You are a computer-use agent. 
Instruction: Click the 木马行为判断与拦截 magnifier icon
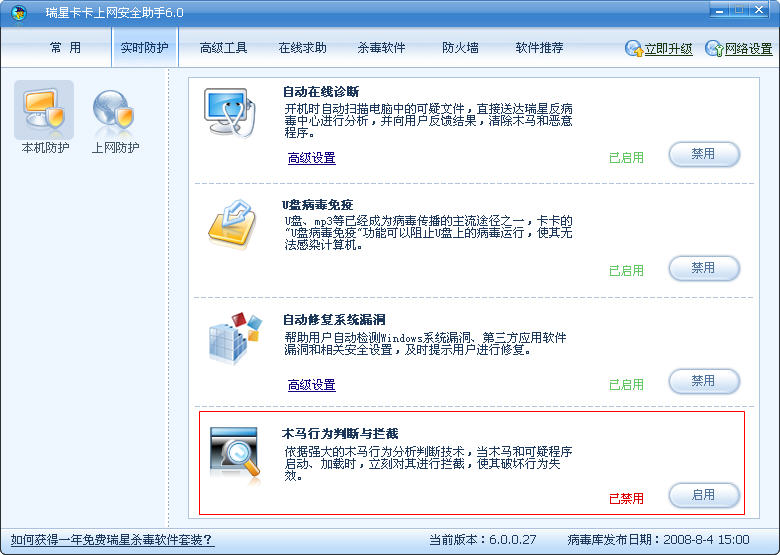click(234, 455)
